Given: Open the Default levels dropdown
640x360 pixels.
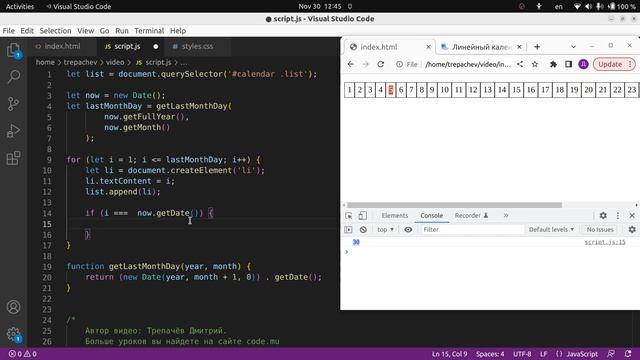Looking at the screenshot, I should (551, 230).
